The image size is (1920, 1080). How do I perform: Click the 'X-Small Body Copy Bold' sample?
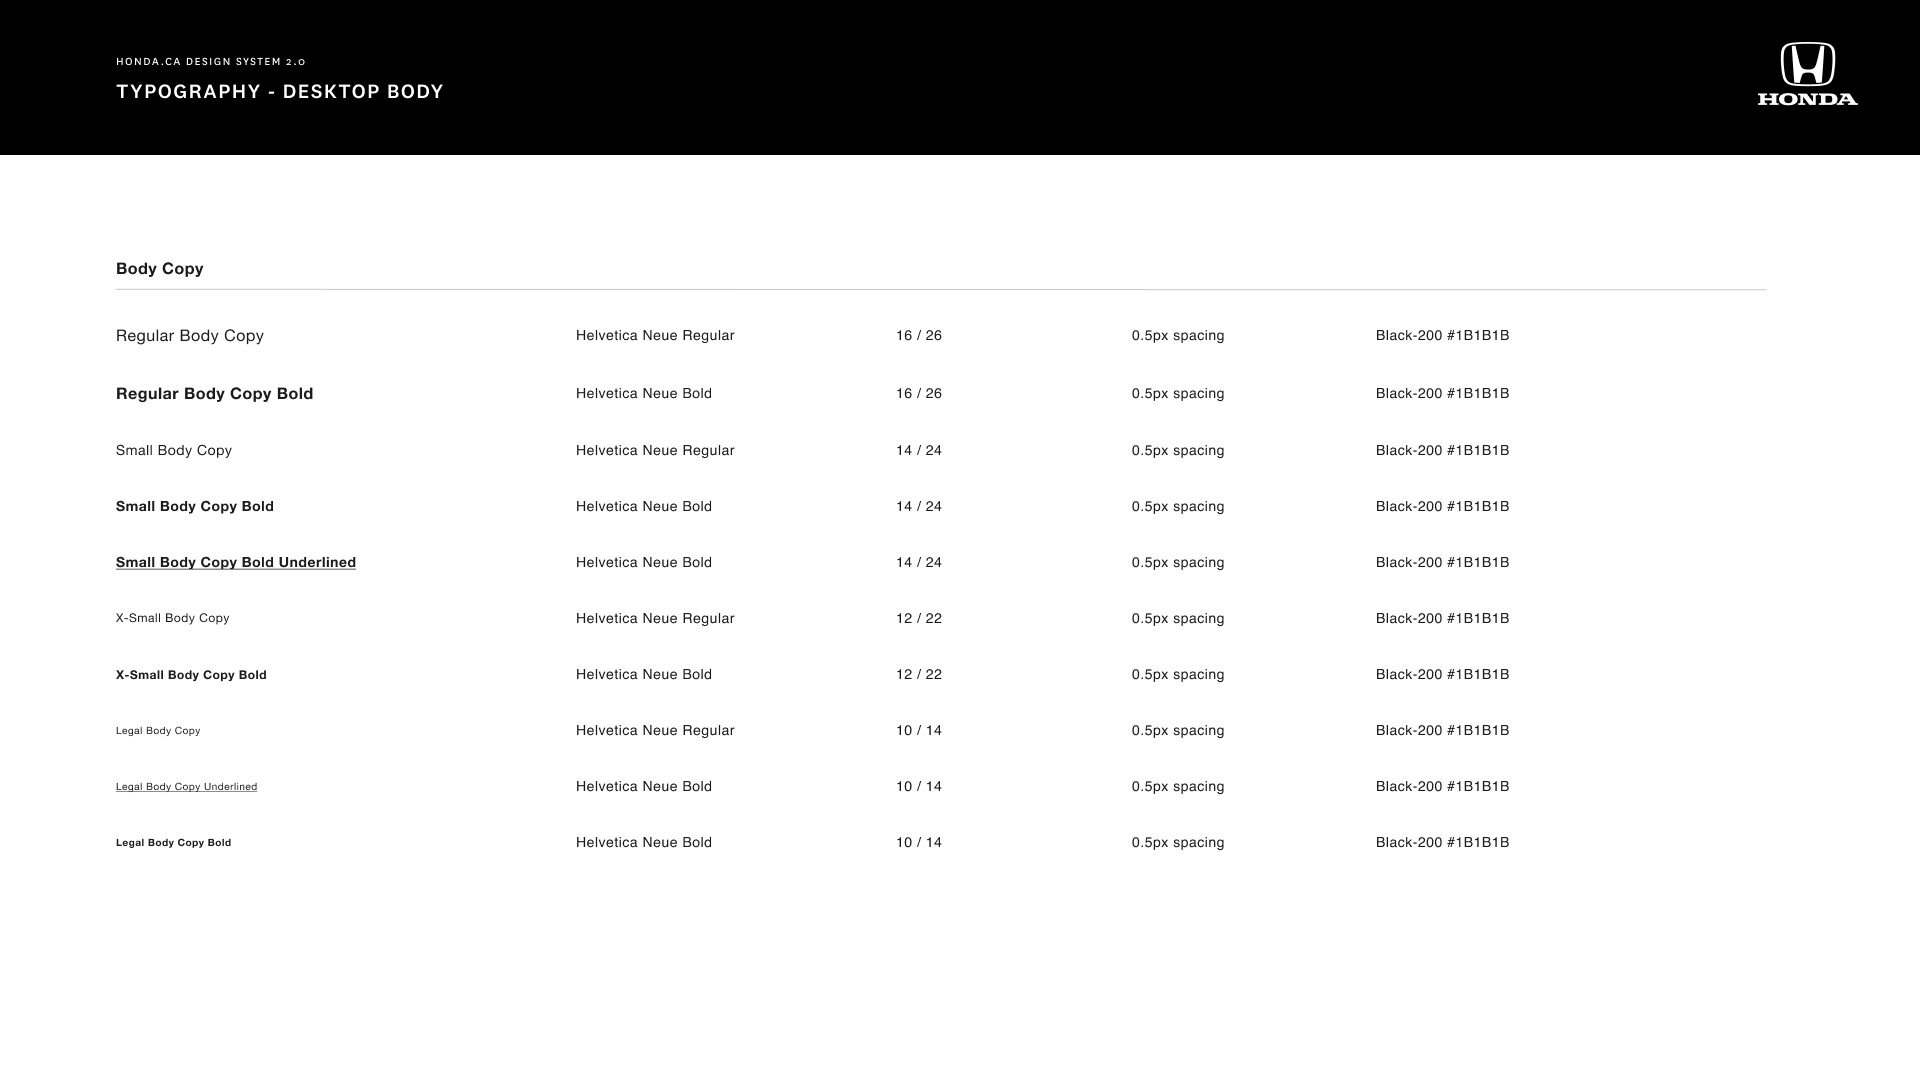tap(191, 675)
